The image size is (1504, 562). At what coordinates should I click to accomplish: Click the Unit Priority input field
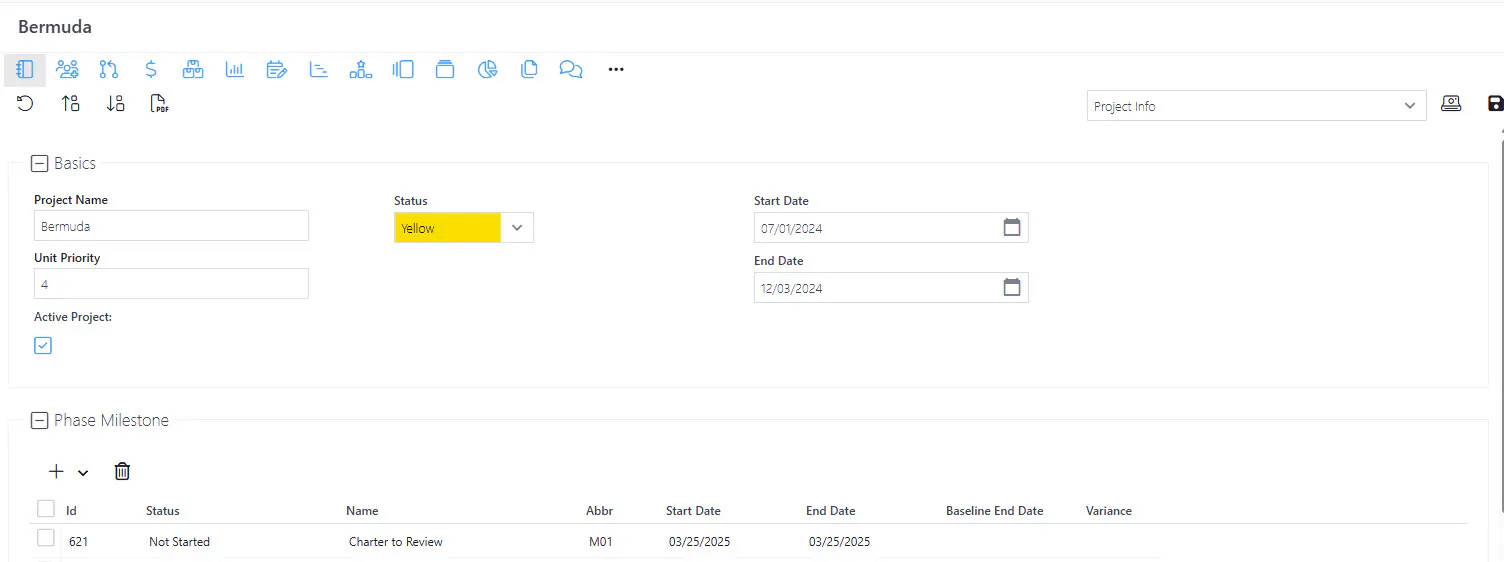pos(171,284)
